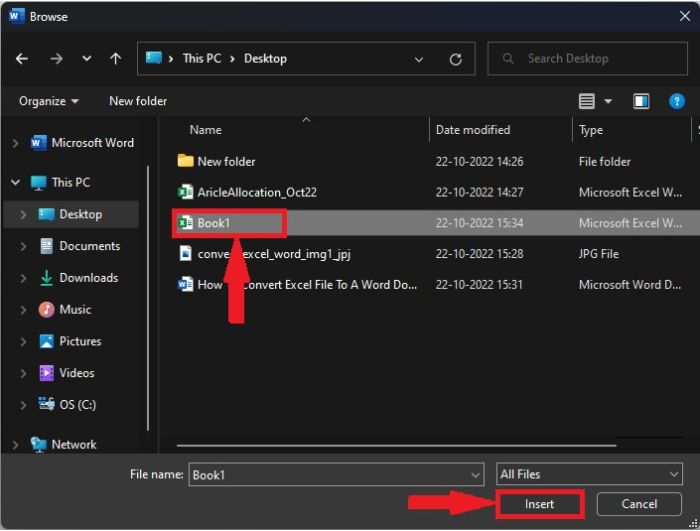Go forward with the right arrow
This screenshot has height=531, width=700.
pyautogui.click(x=56, y=59)
